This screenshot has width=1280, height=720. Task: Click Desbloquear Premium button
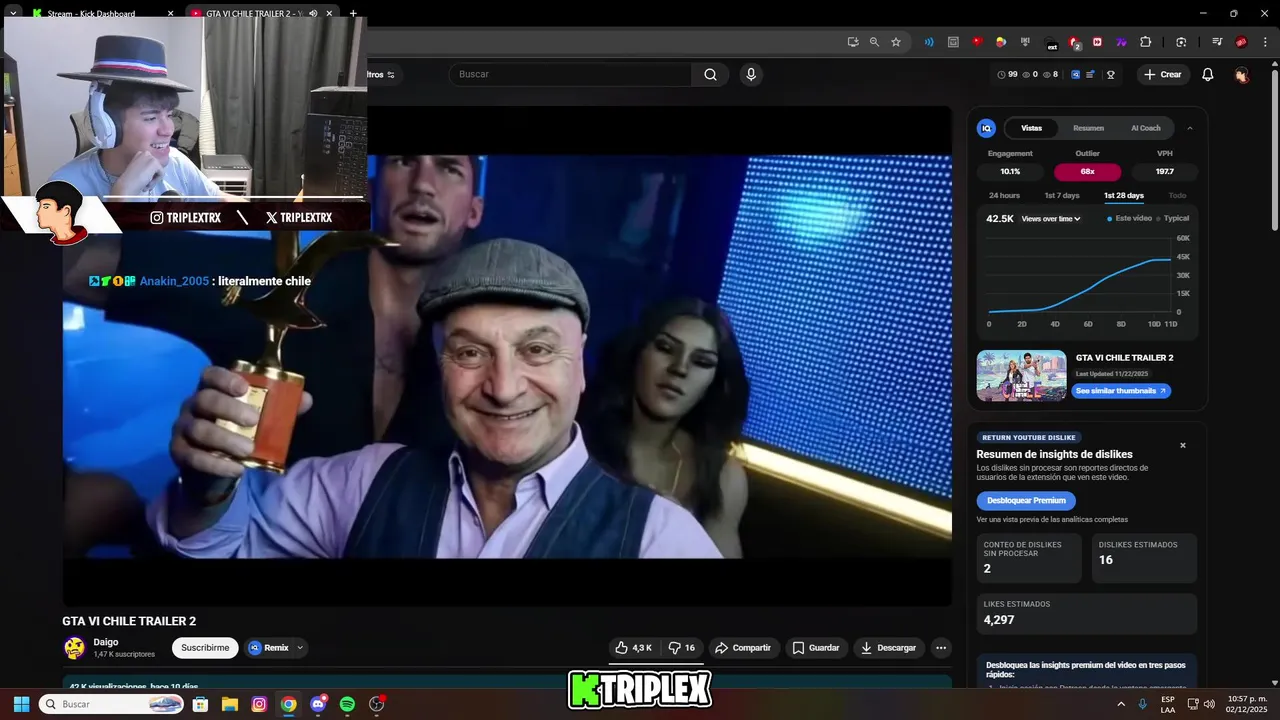[x=1026, y=500]
